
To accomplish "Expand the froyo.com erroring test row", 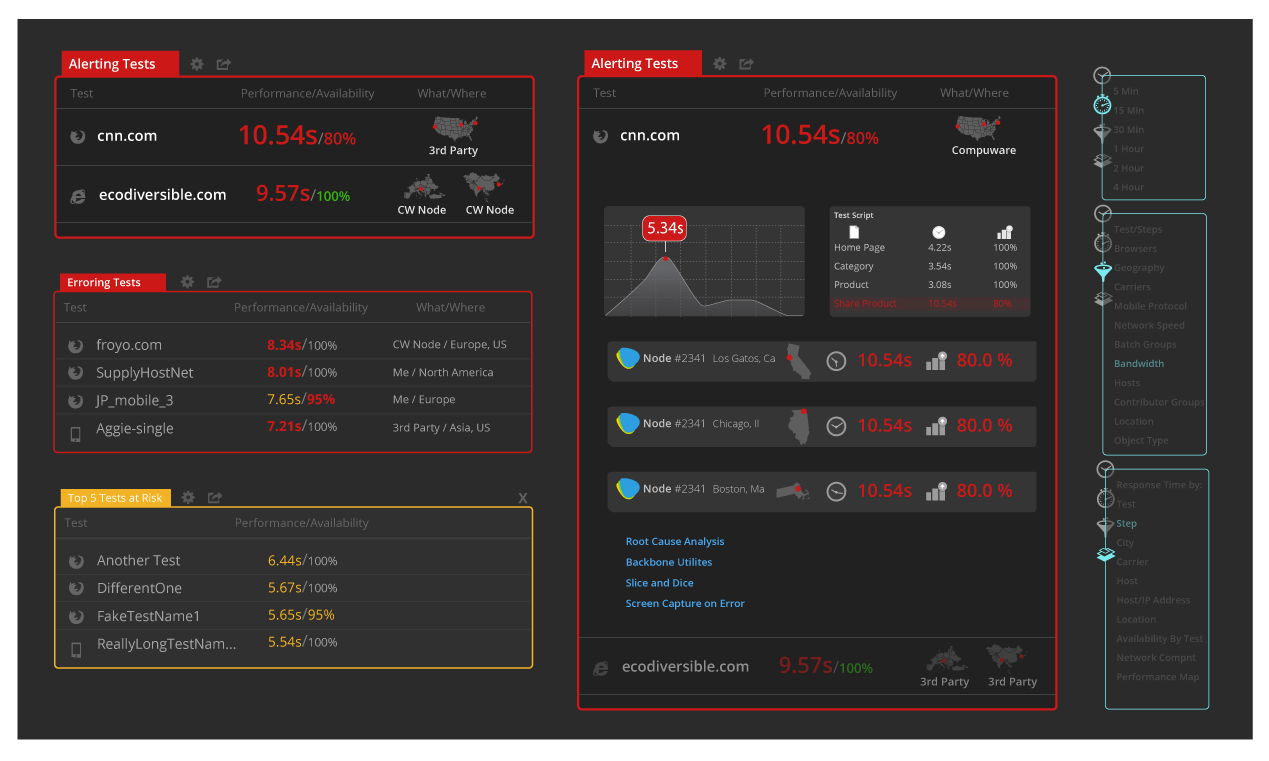I will point(129,345).
